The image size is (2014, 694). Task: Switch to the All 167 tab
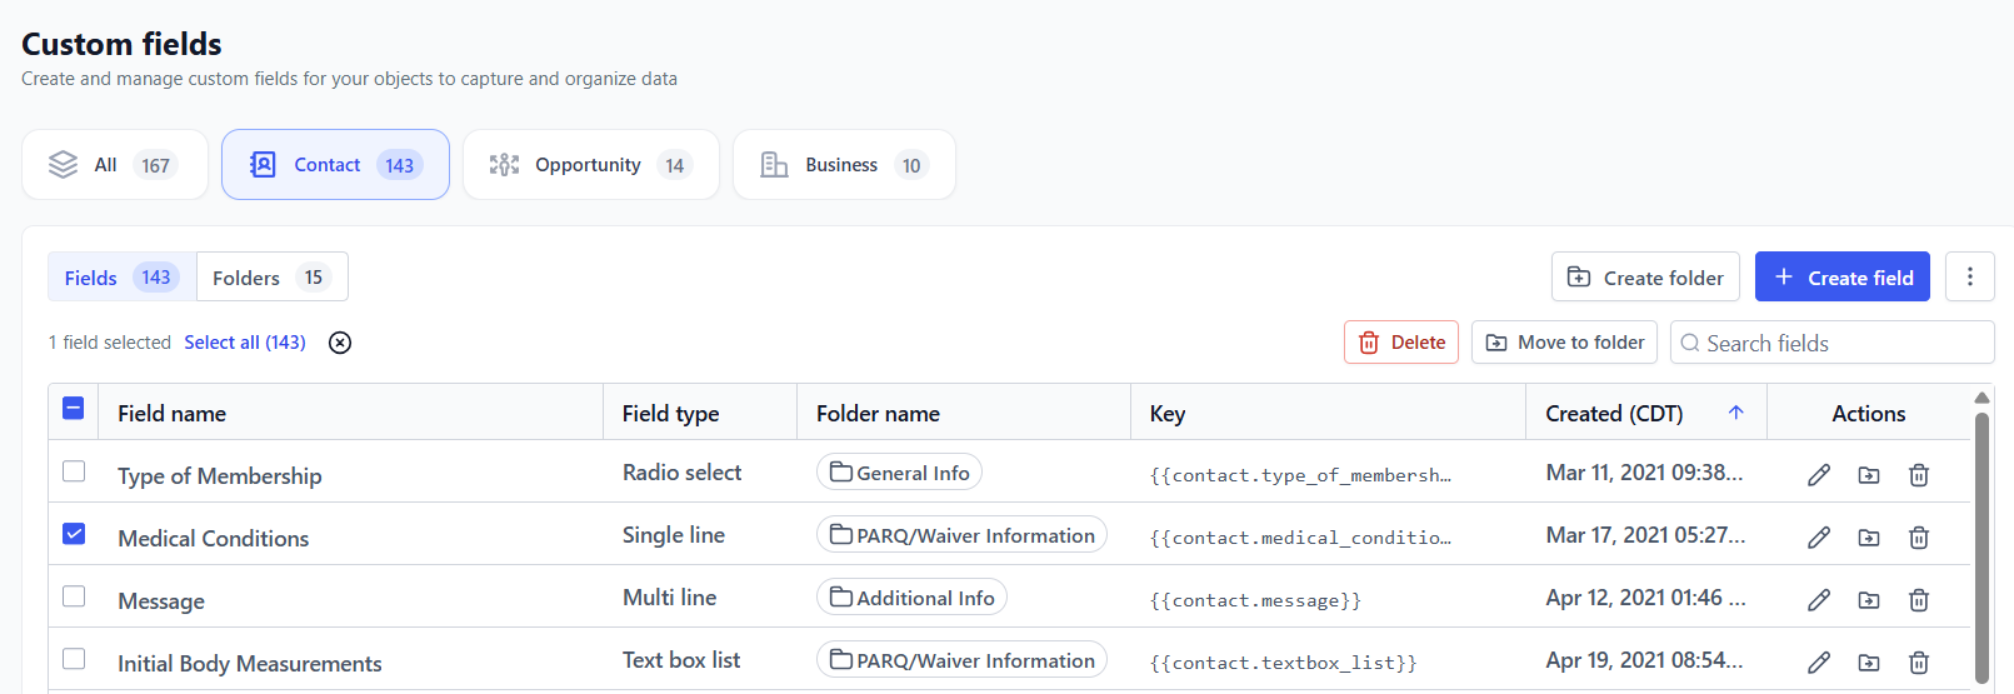tap(115, 165)
